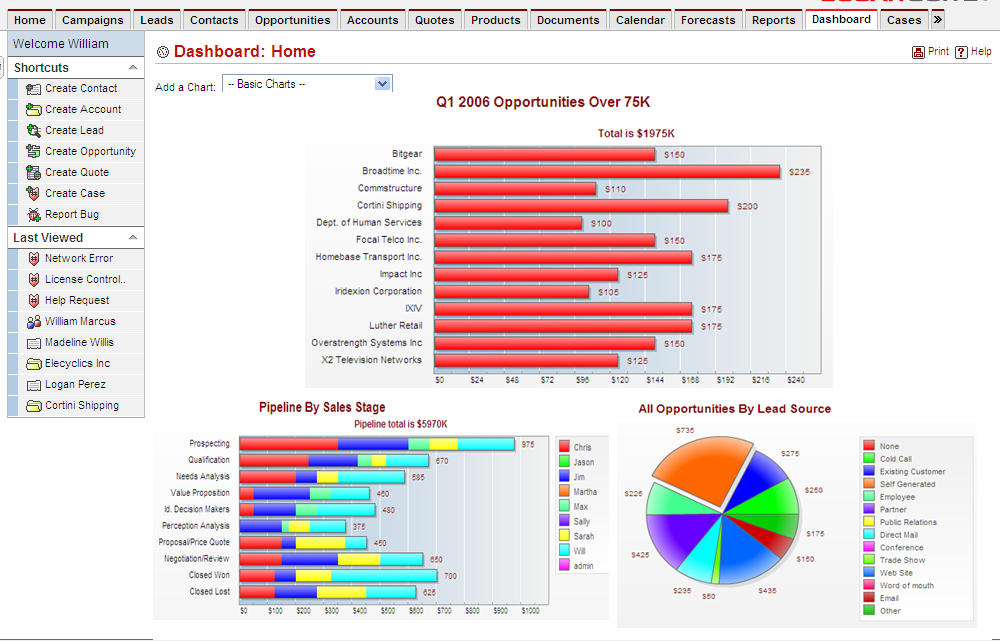
Task: Open the Cortini Shipping recent item link
Action: [x=81, y=406]
